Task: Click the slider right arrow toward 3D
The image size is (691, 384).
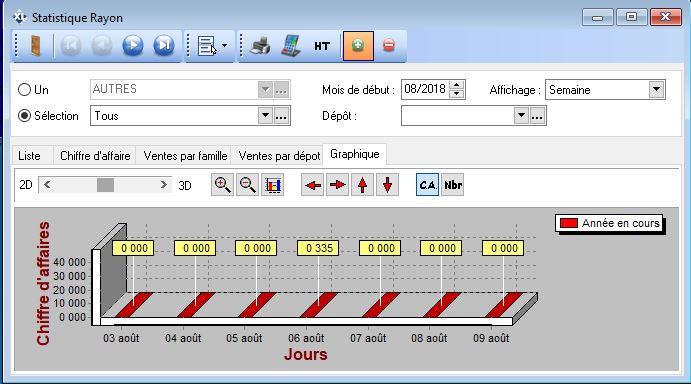Action: (x=164, y=185)
